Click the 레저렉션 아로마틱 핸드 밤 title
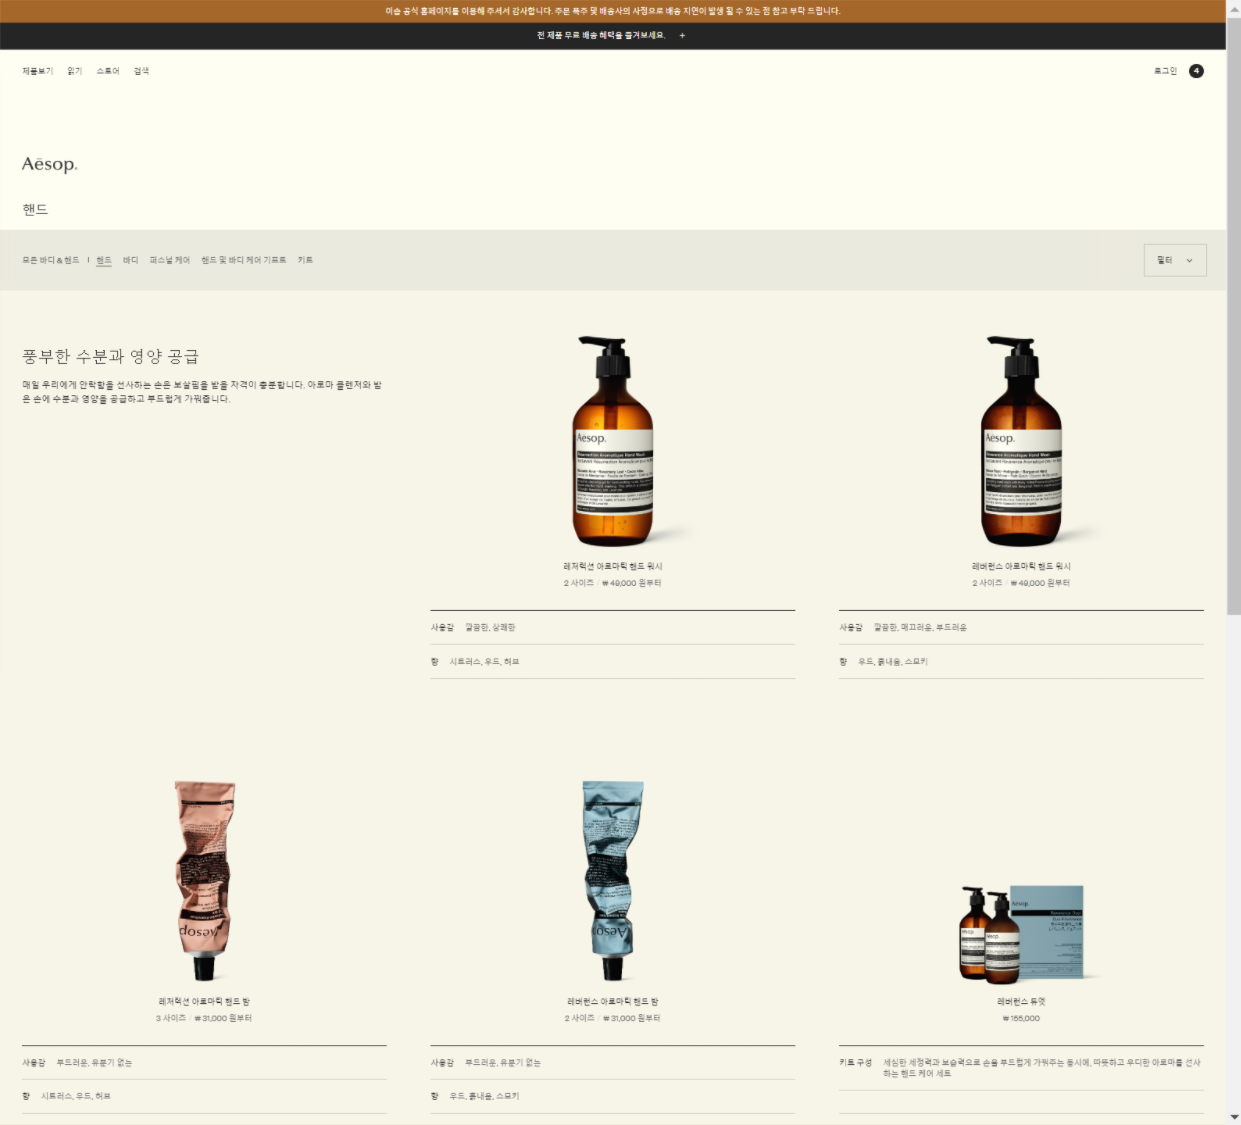Screen dimensions: 1241x1125 click(x=204, y=1001)
